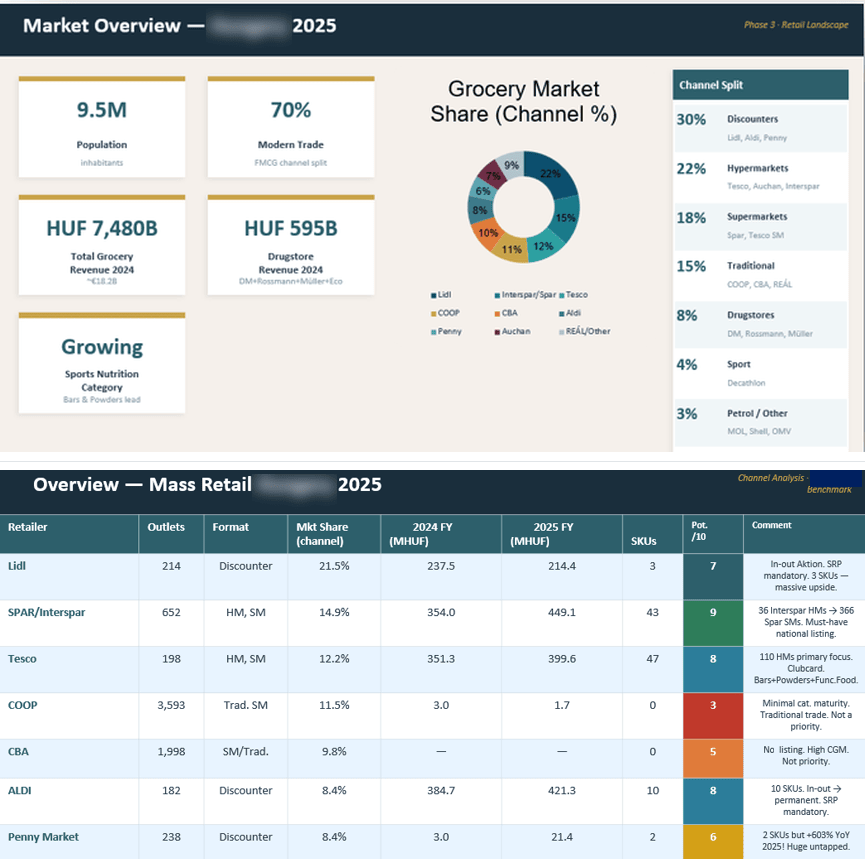Click the Tesco retailer name cell
The image size is (865, 859).
[69, 669]
